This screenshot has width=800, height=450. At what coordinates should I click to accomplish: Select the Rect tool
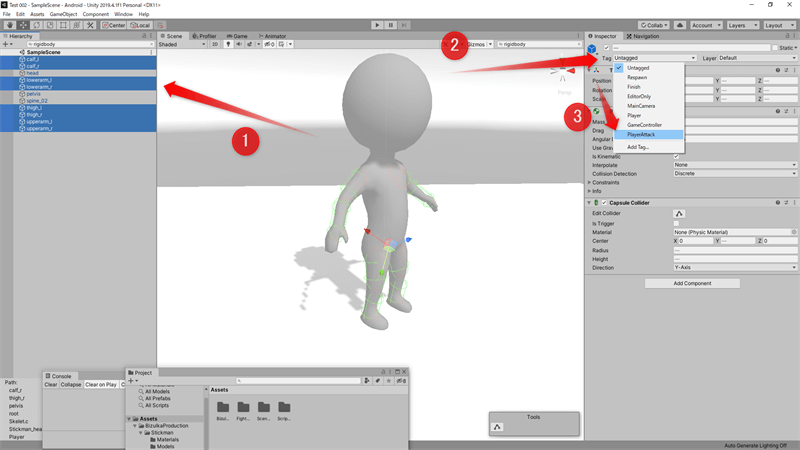(x=63, y=25)
